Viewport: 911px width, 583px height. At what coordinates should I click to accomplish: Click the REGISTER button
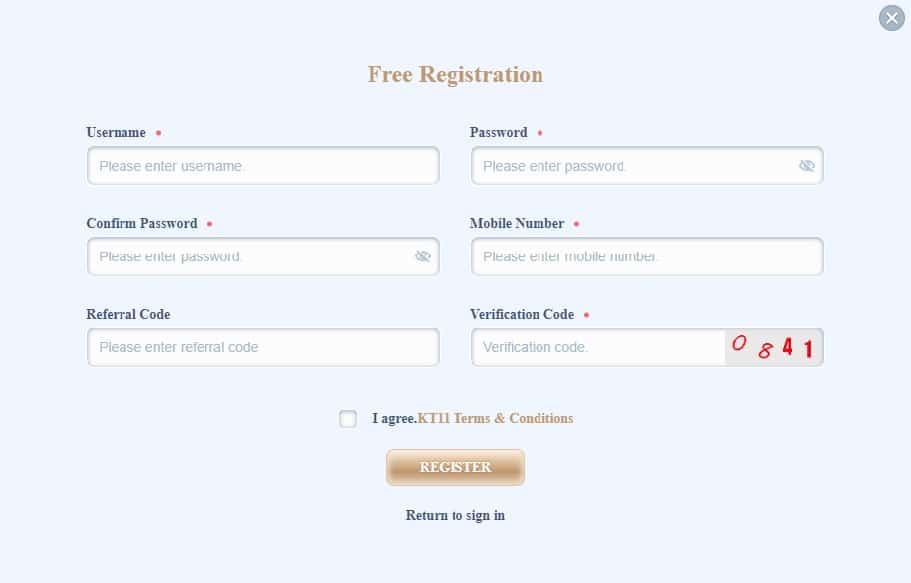pyautogui.click(x=456, y=467)
